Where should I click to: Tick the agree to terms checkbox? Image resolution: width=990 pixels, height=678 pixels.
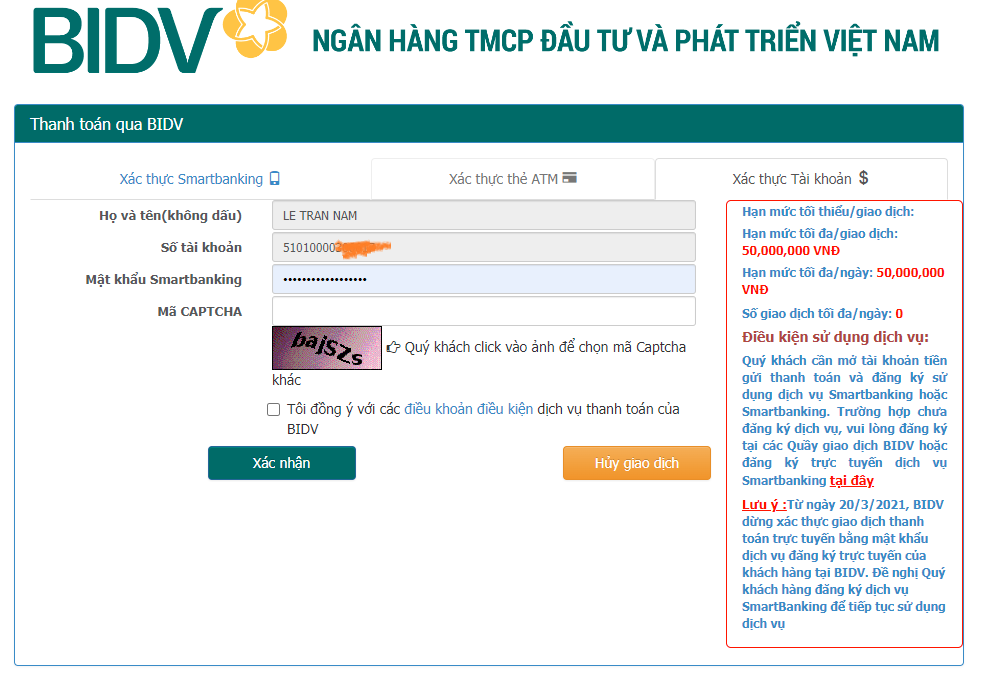point(273,410)
